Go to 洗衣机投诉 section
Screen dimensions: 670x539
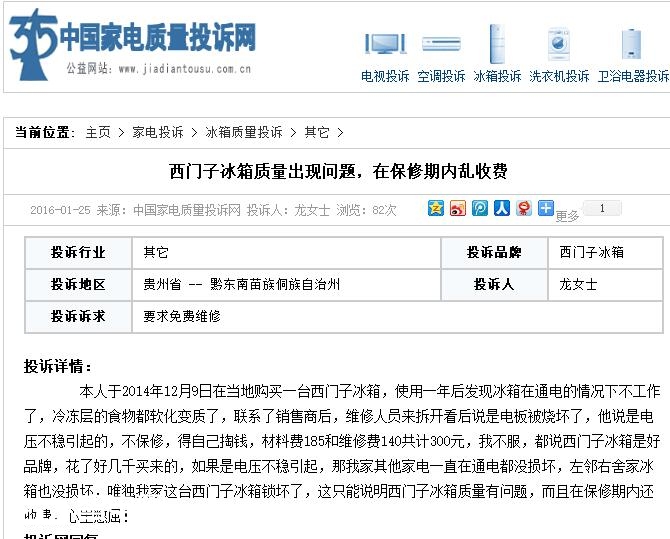559,76
